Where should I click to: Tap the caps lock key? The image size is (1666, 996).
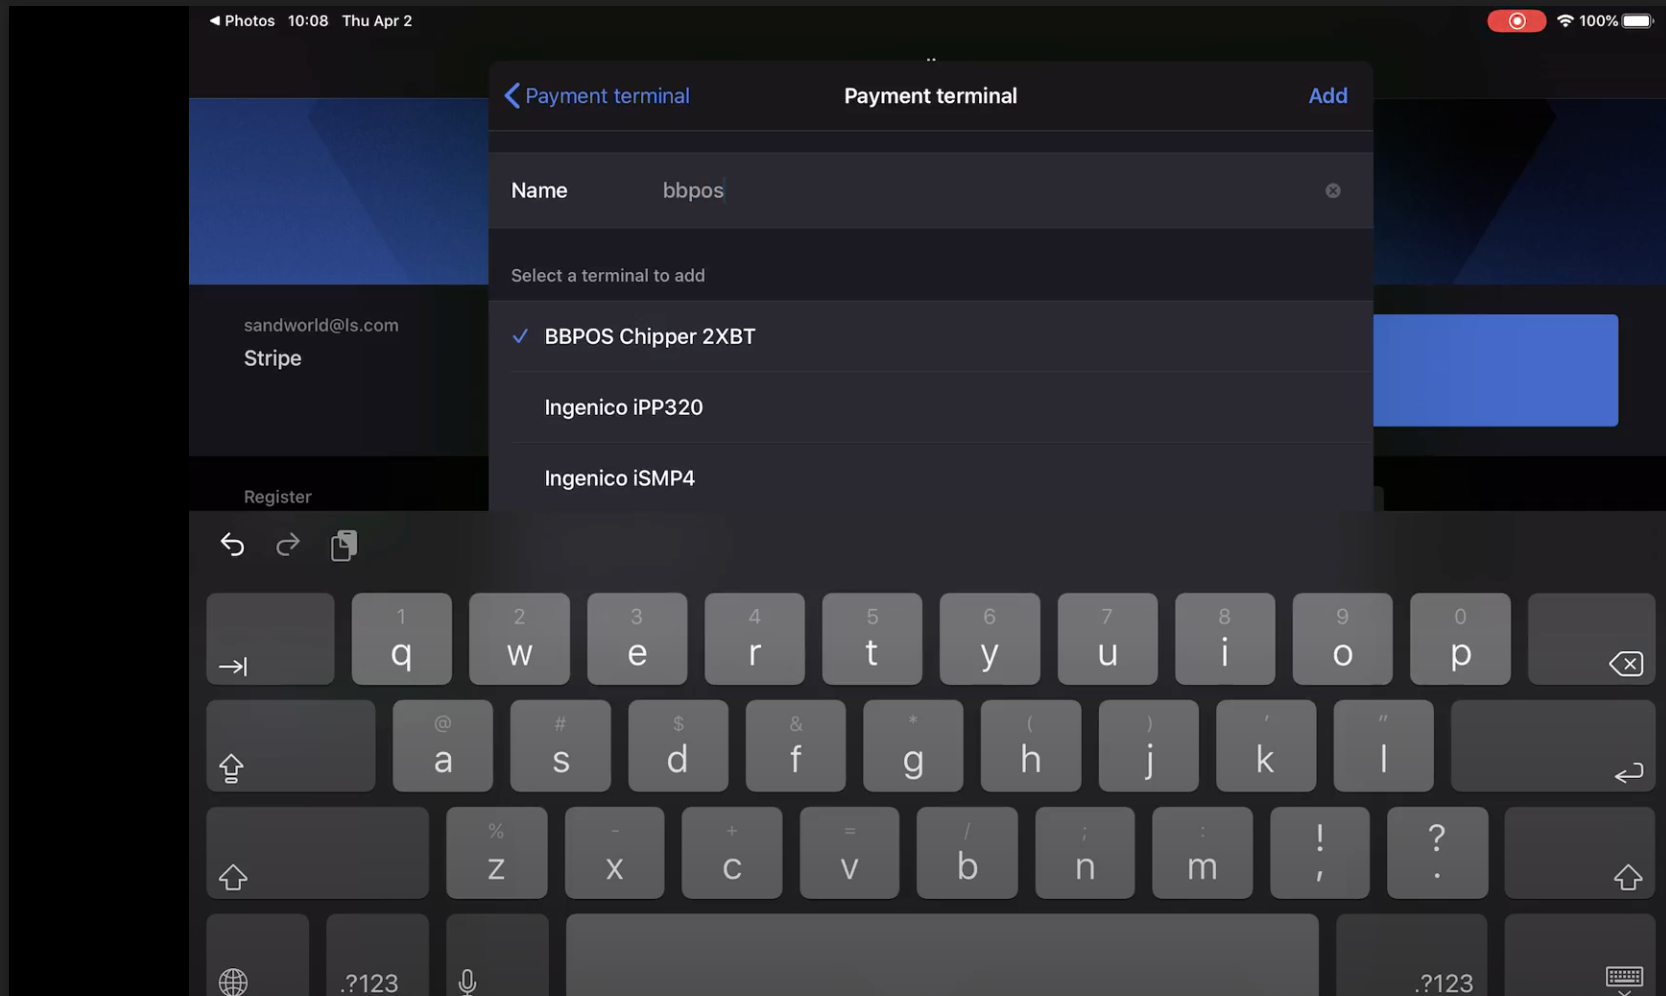291,746
